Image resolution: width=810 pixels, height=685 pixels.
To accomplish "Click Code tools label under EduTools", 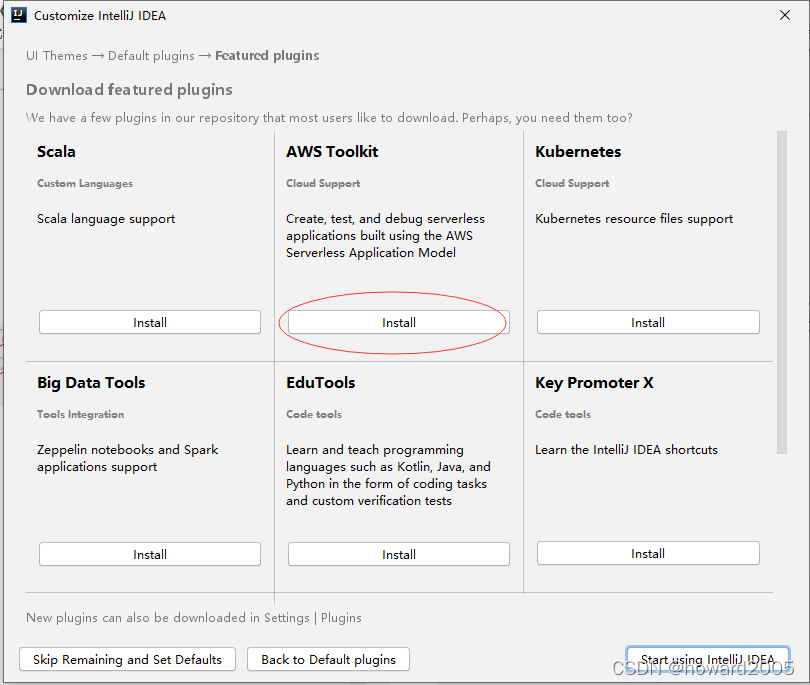I will 314,414.
